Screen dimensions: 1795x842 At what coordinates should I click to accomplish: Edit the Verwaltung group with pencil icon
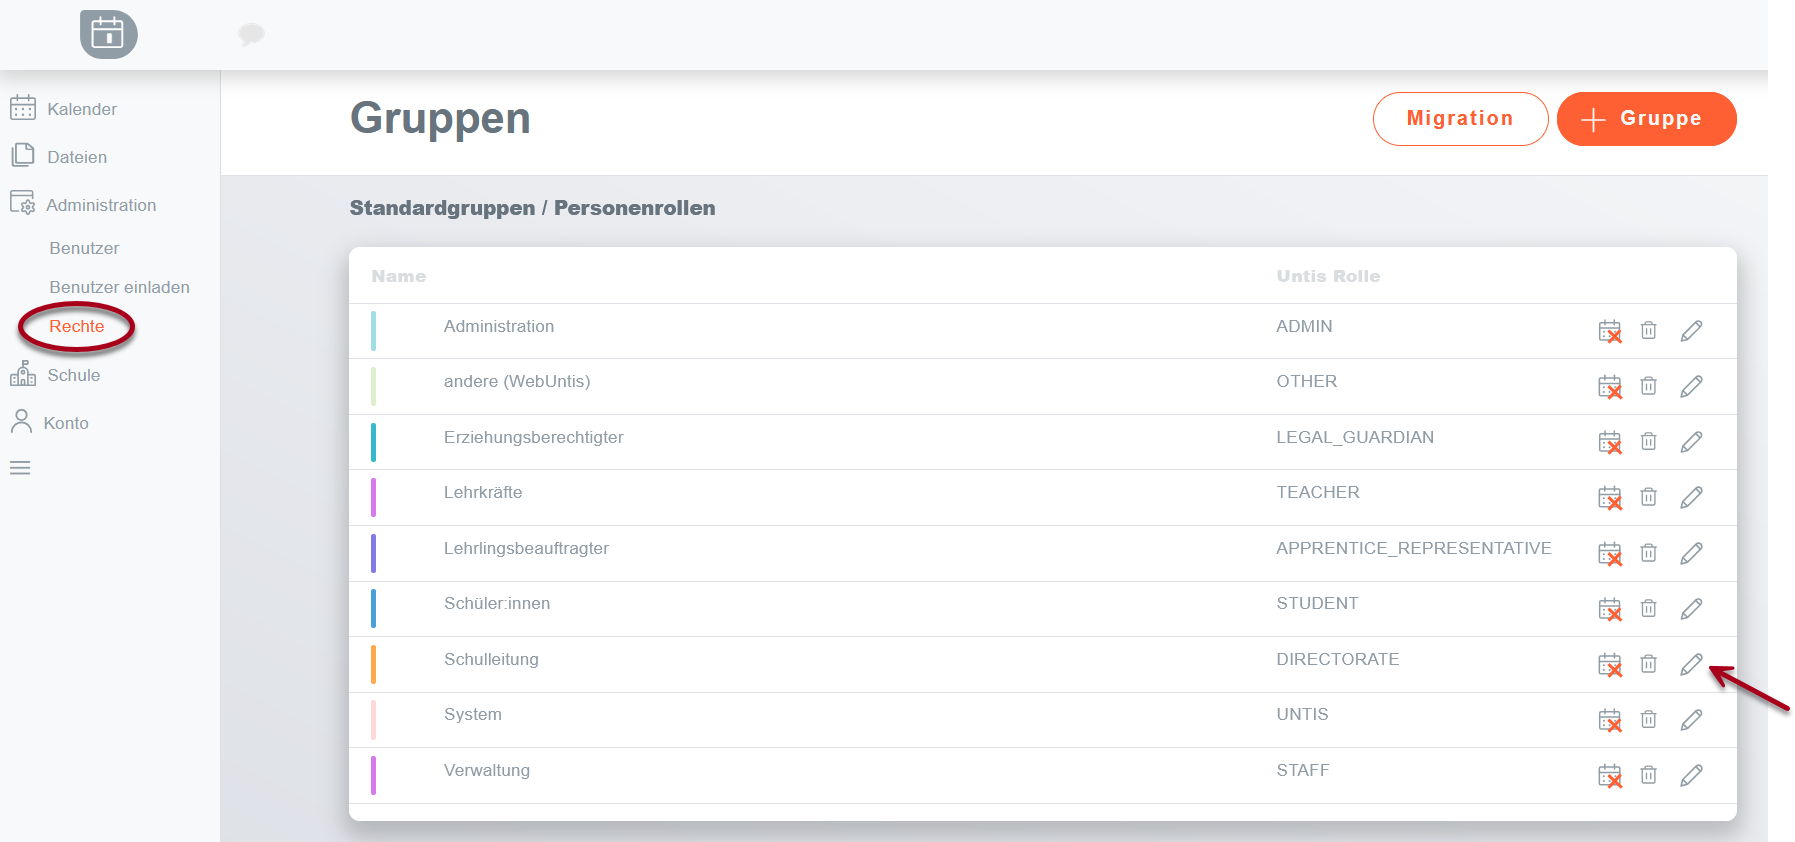(1691, 775)
